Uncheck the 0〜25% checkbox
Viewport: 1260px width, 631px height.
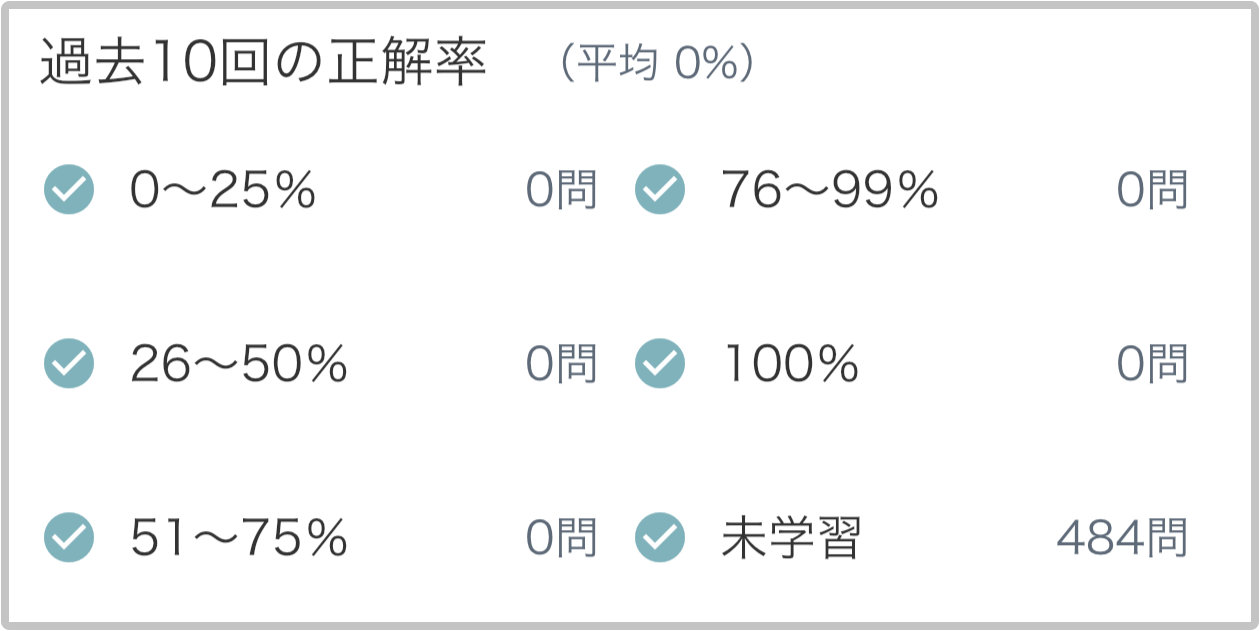point(69,190)
